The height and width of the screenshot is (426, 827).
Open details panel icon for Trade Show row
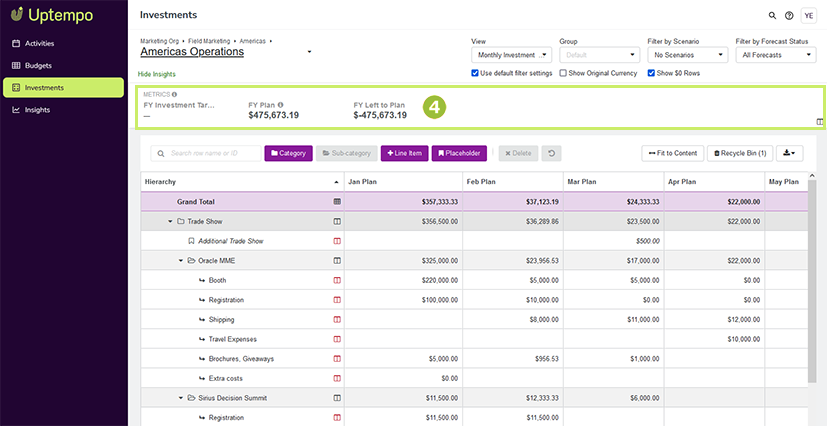click(x=337, y=221)
